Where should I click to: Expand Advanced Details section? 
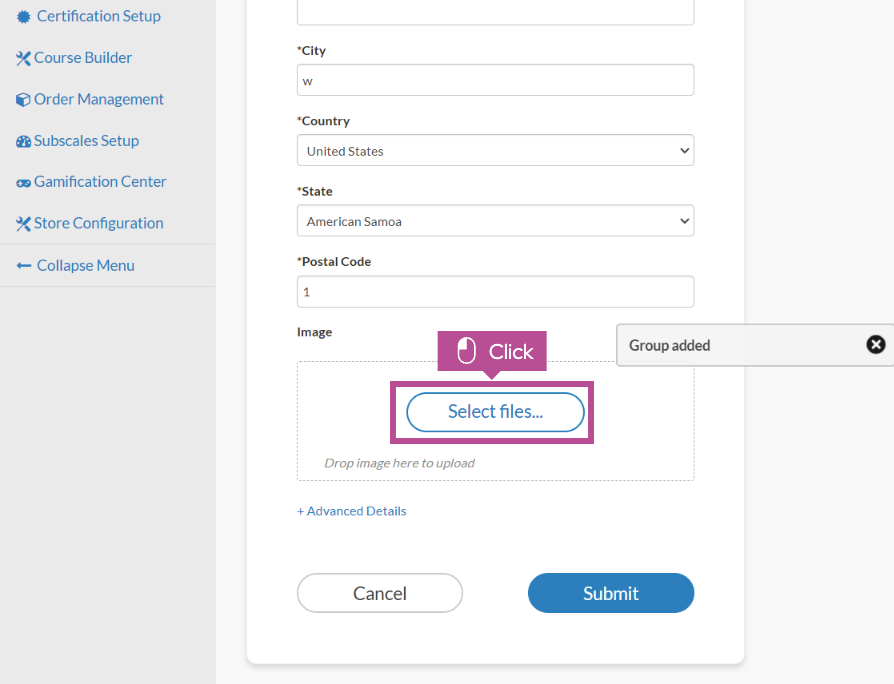pyautogui.click(x=352, y=511)
